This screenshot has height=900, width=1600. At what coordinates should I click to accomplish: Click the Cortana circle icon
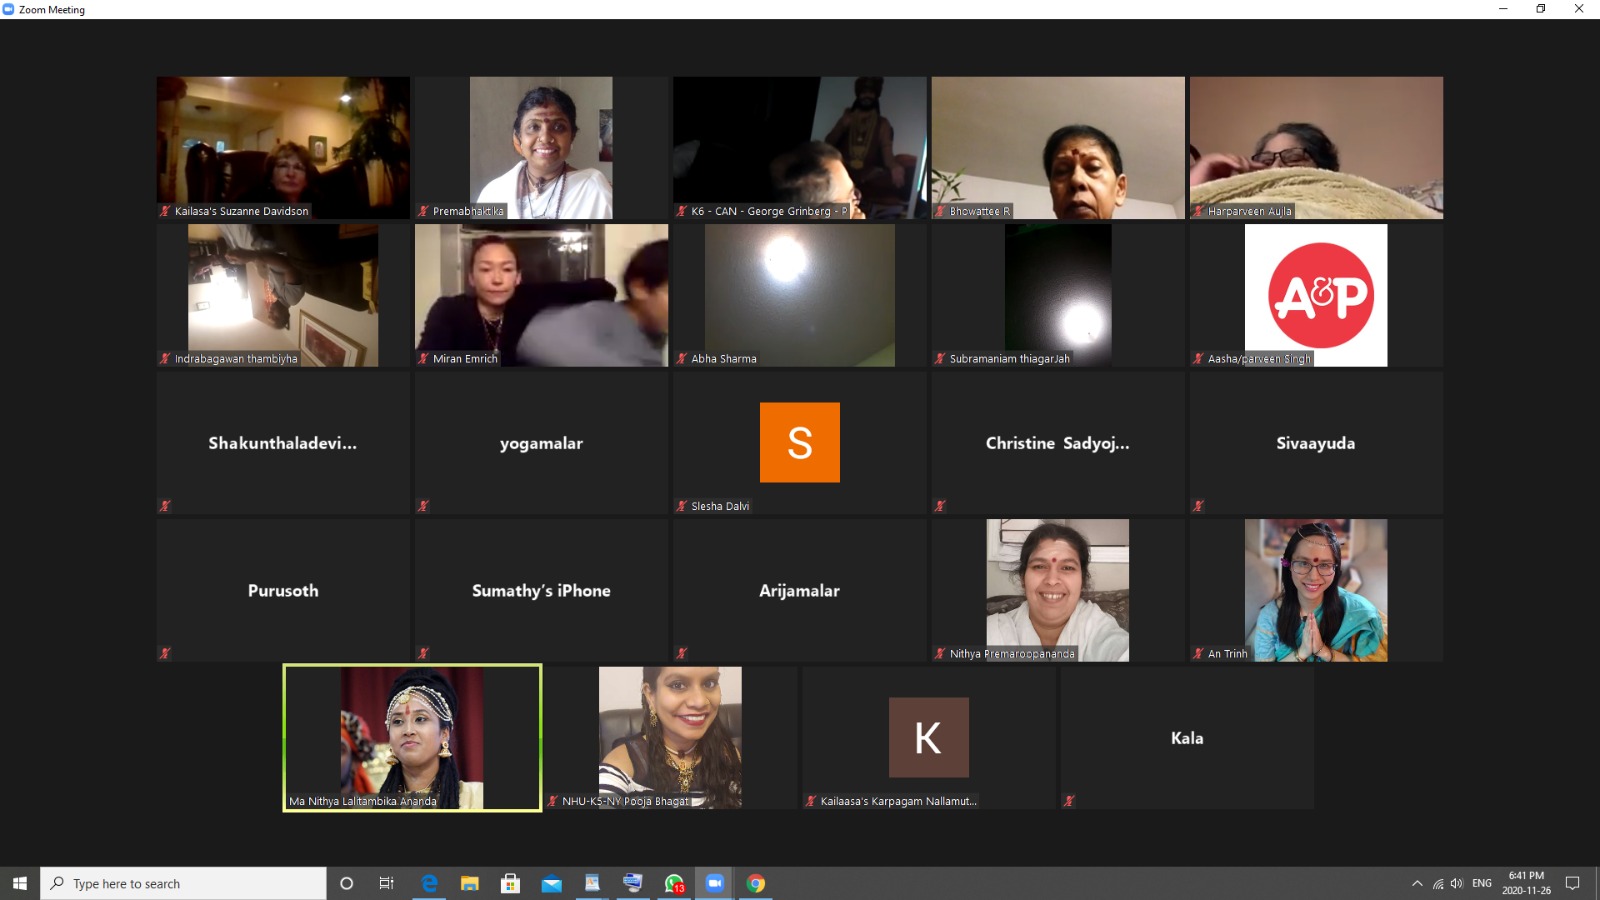click(346, 883)
